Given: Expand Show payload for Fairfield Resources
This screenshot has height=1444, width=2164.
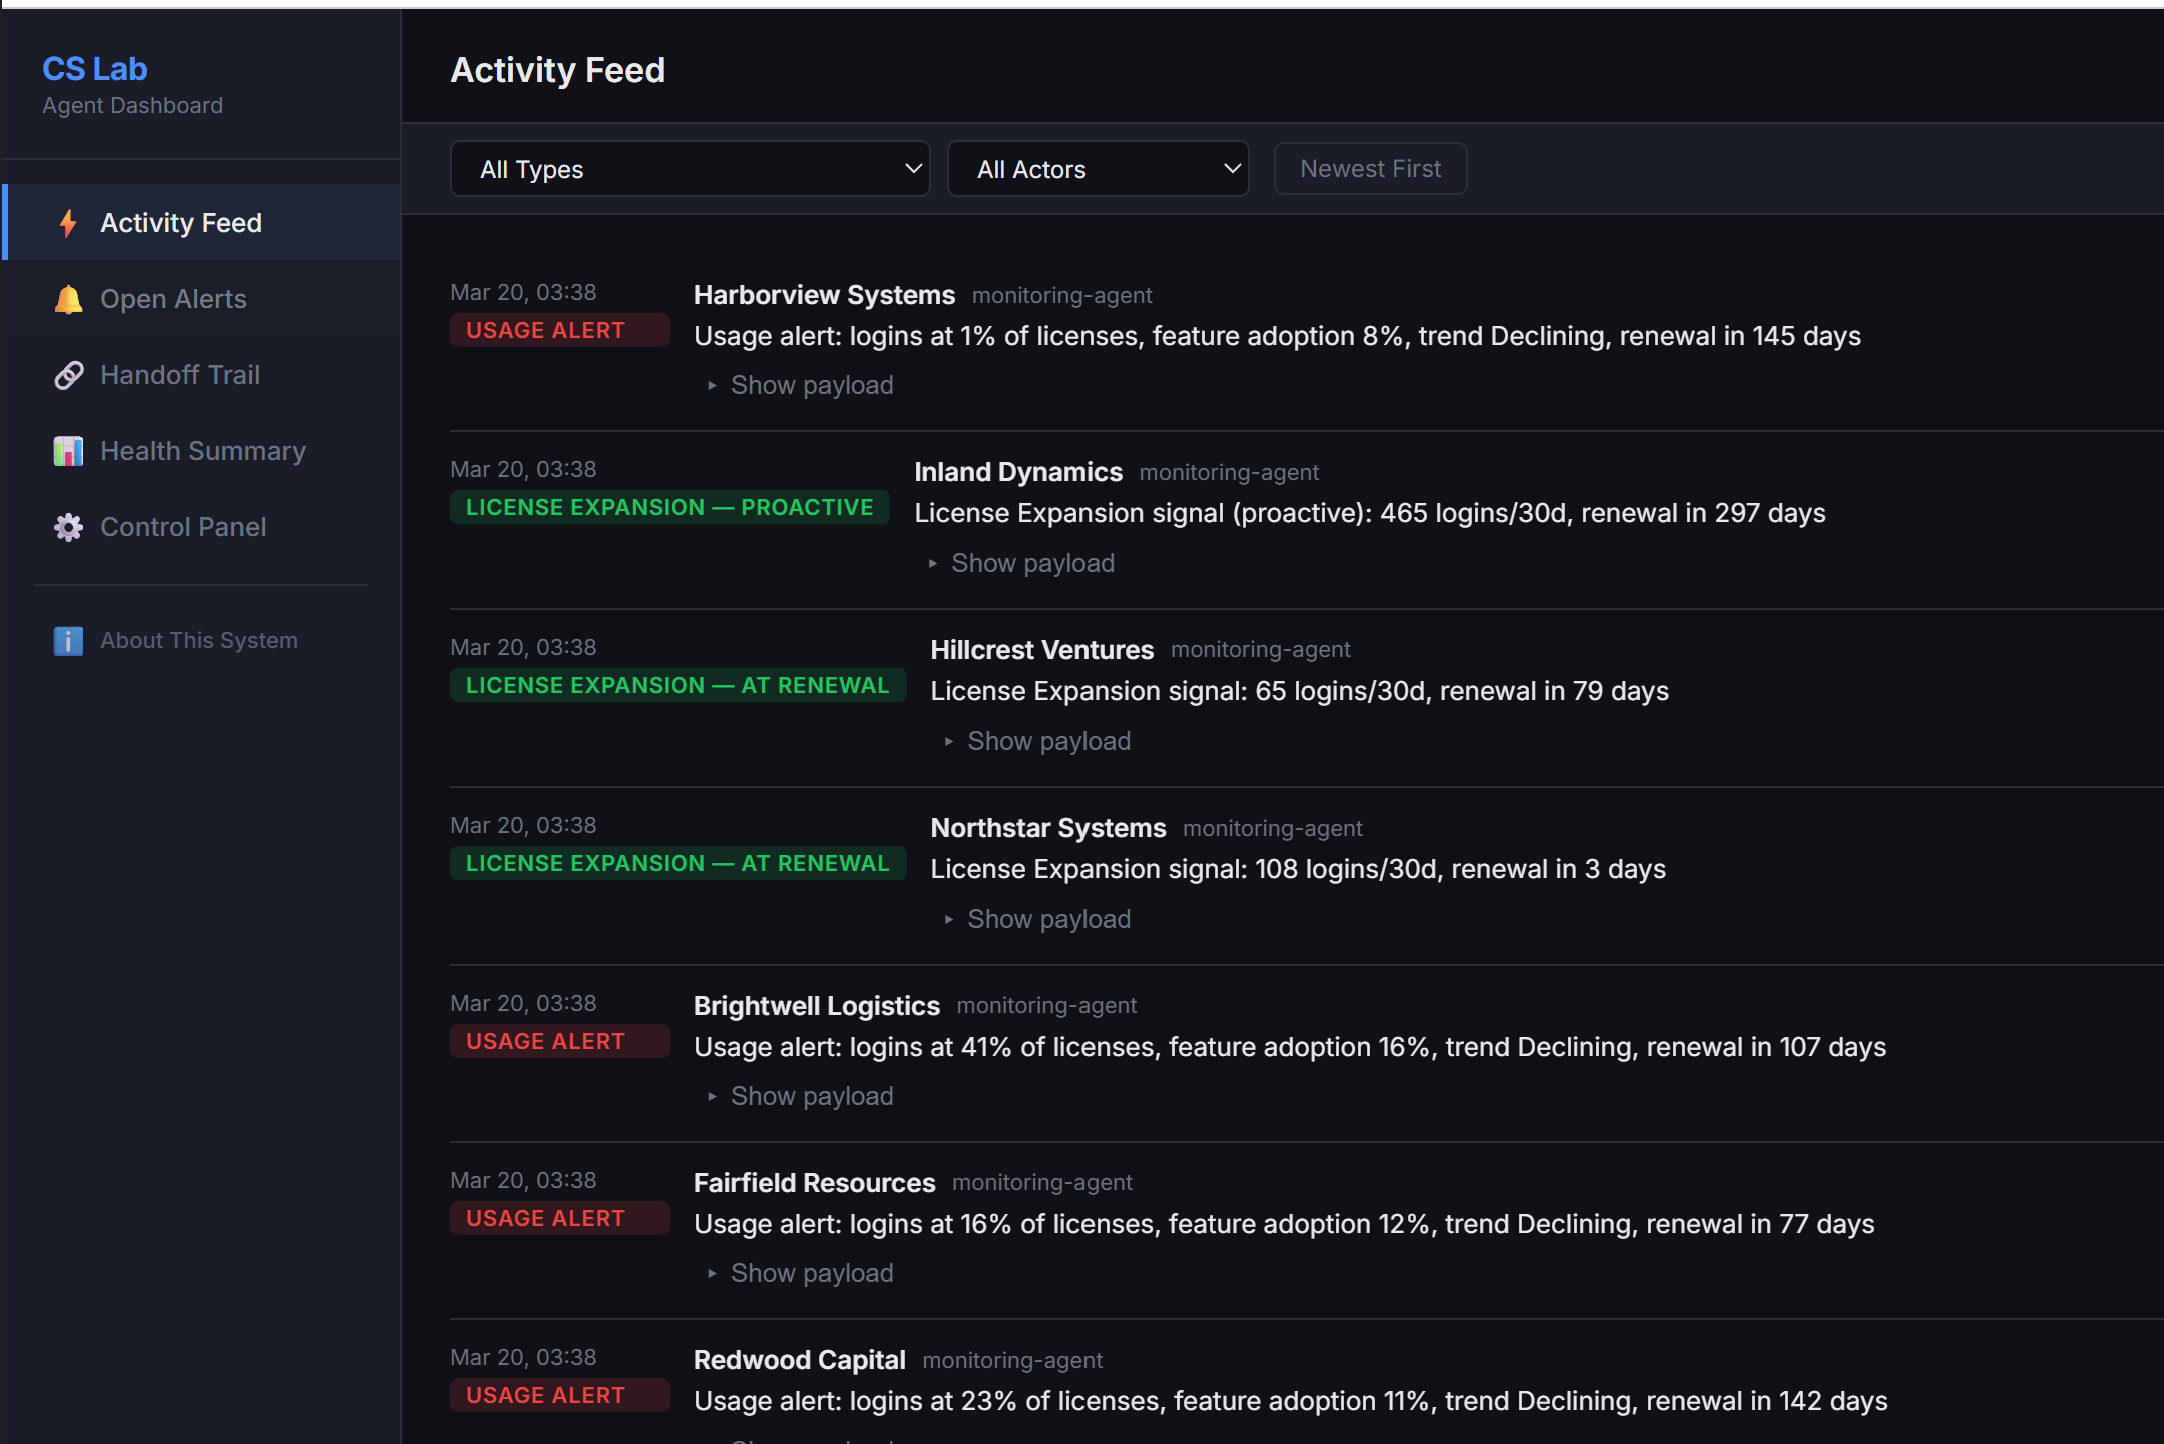Looking at the screenshot, I should tap(801, 1273).
